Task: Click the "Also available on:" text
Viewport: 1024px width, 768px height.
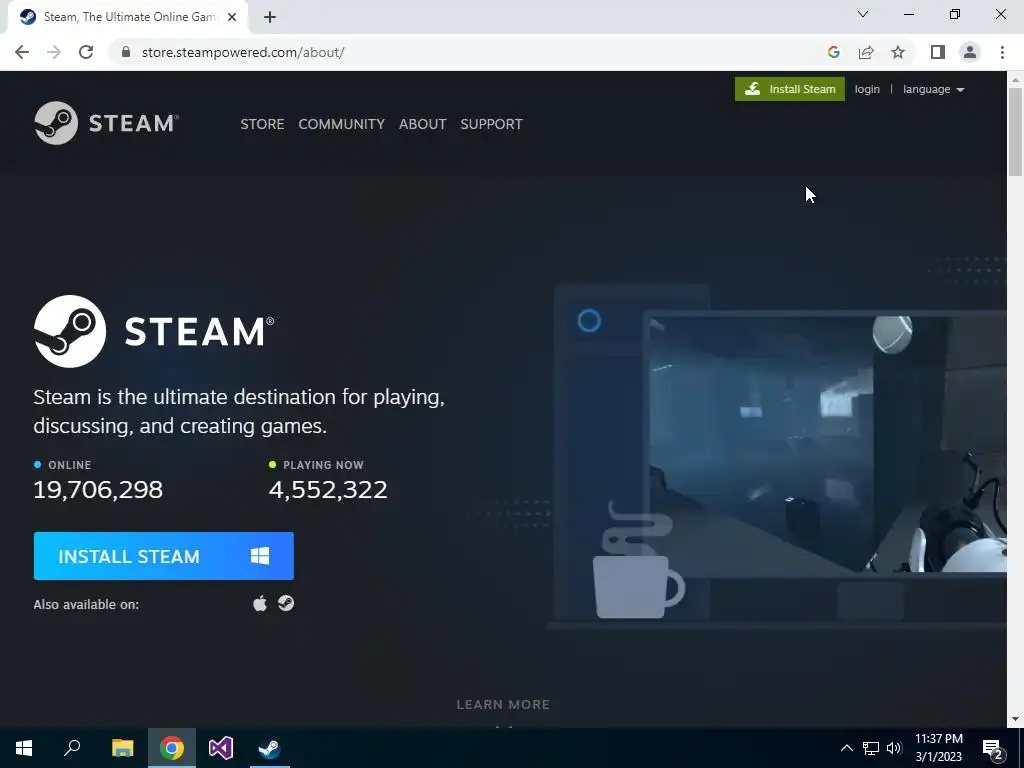Action: pyautogui.click(x=86, y=605)
